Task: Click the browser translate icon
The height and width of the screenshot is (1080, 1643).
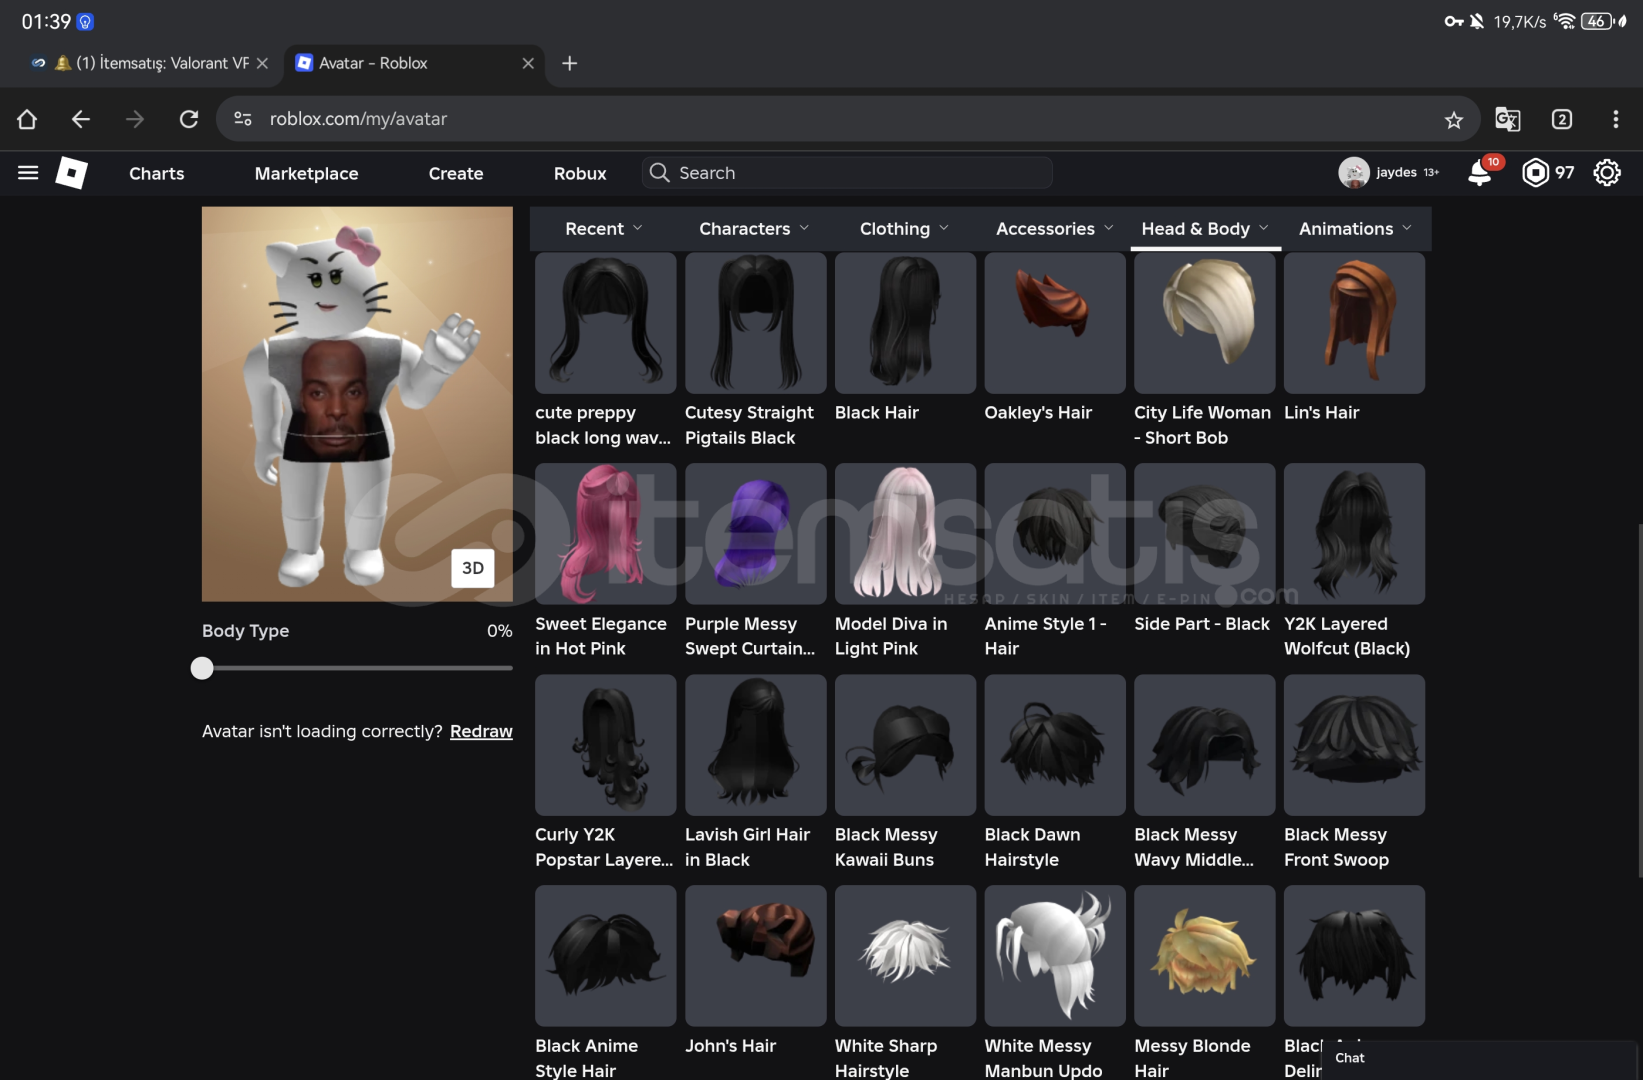Action: (1507, 120)
